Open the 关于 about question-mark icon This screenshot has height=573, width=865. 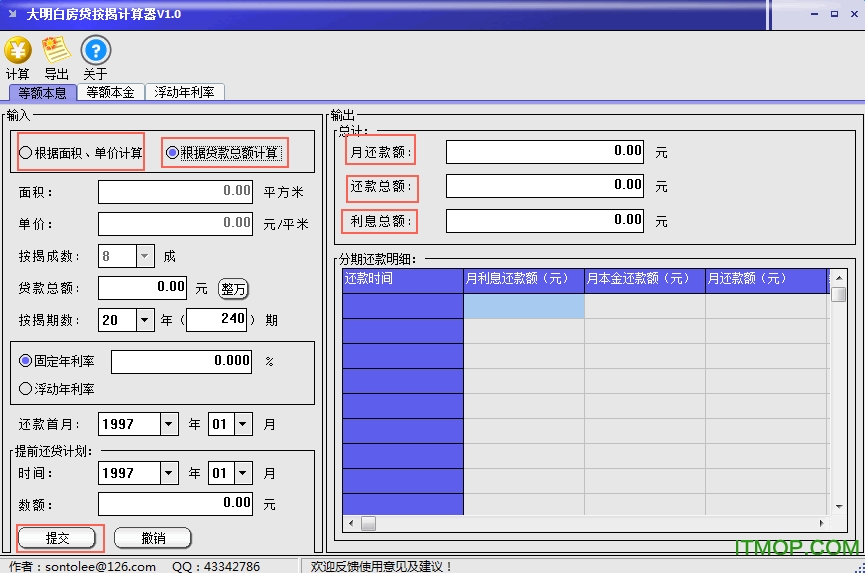(95, 50)
